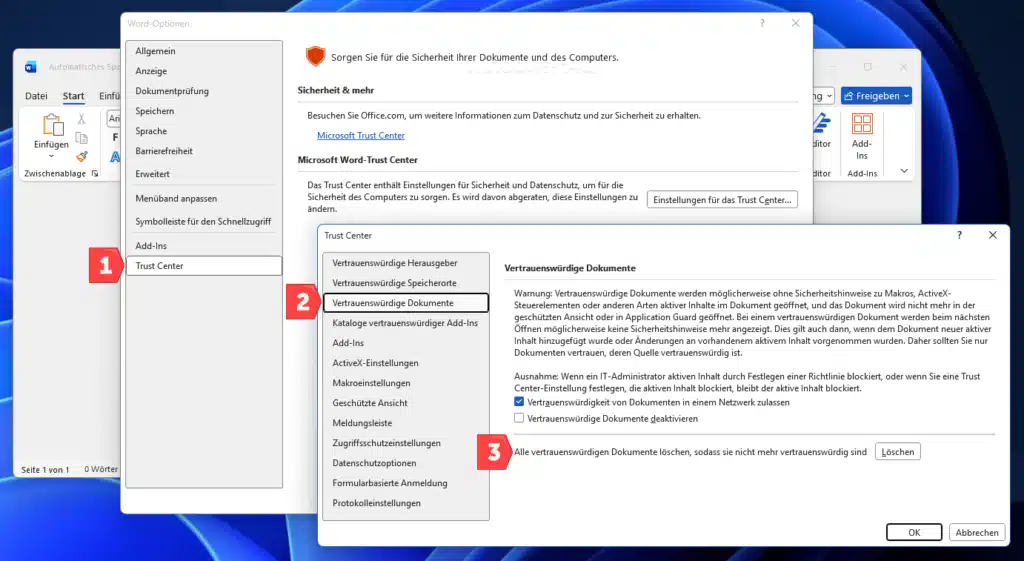Open Datenschutzoptionen section
Image resolution: width=1024 pixels, height=561 pixels.
(406, 463)
